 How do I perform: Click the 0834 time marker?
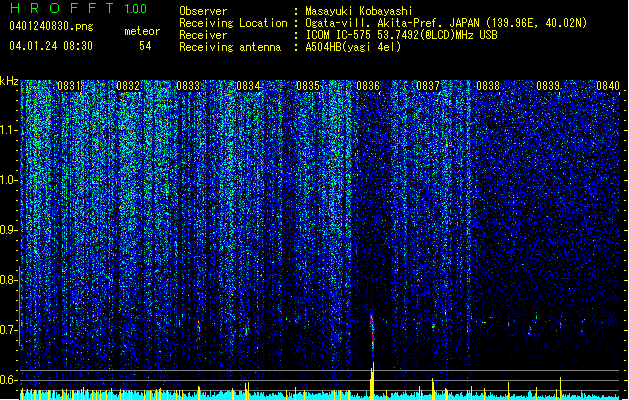click(x=248, y=86)
